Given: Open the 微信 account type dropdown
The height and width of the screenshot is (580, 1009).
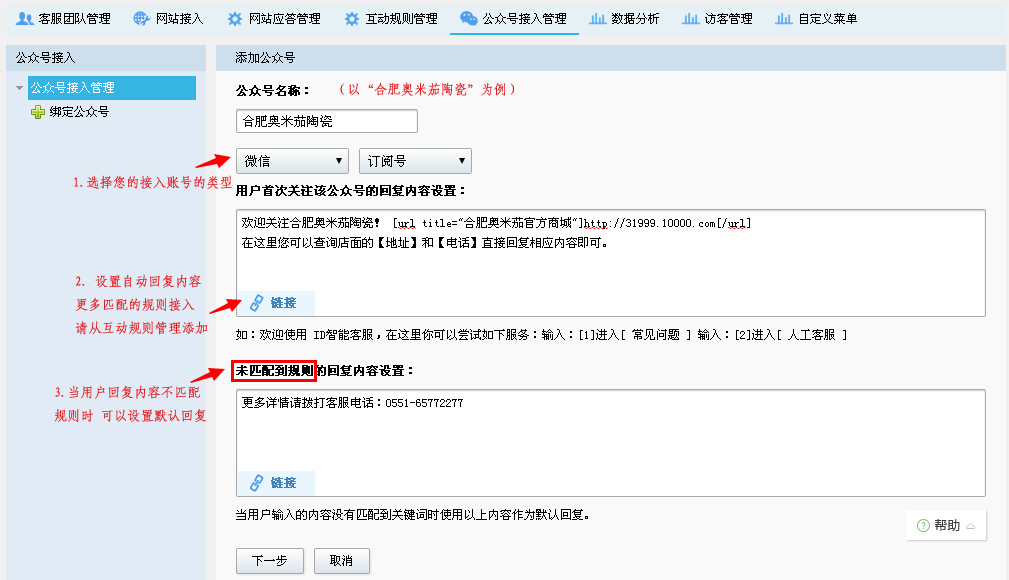Looking at the screenshot, I should tap(292, 161).
